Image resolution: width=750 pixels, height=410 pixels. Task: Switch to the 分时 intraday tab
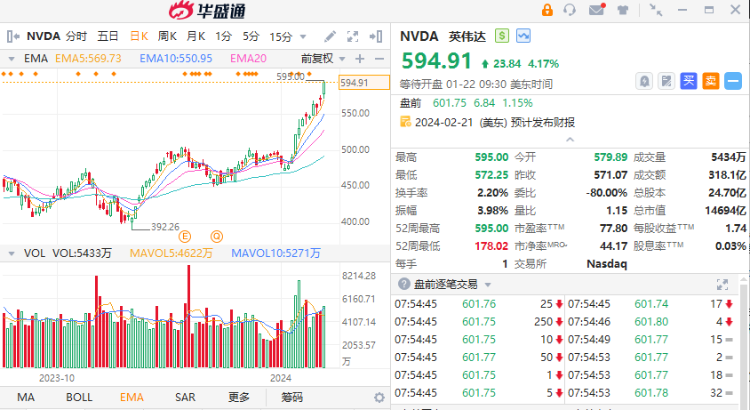point(76,37)
